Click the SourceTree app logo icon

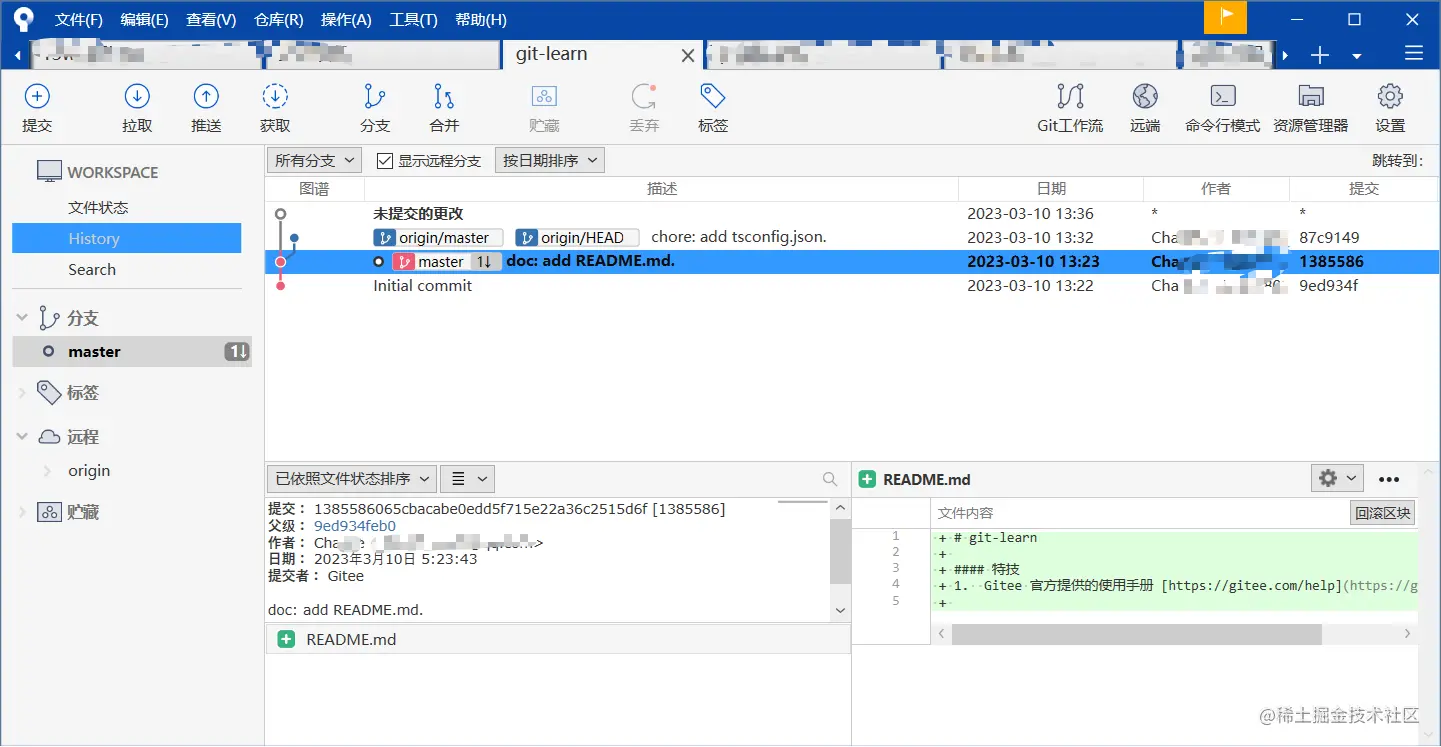point(22,19)
